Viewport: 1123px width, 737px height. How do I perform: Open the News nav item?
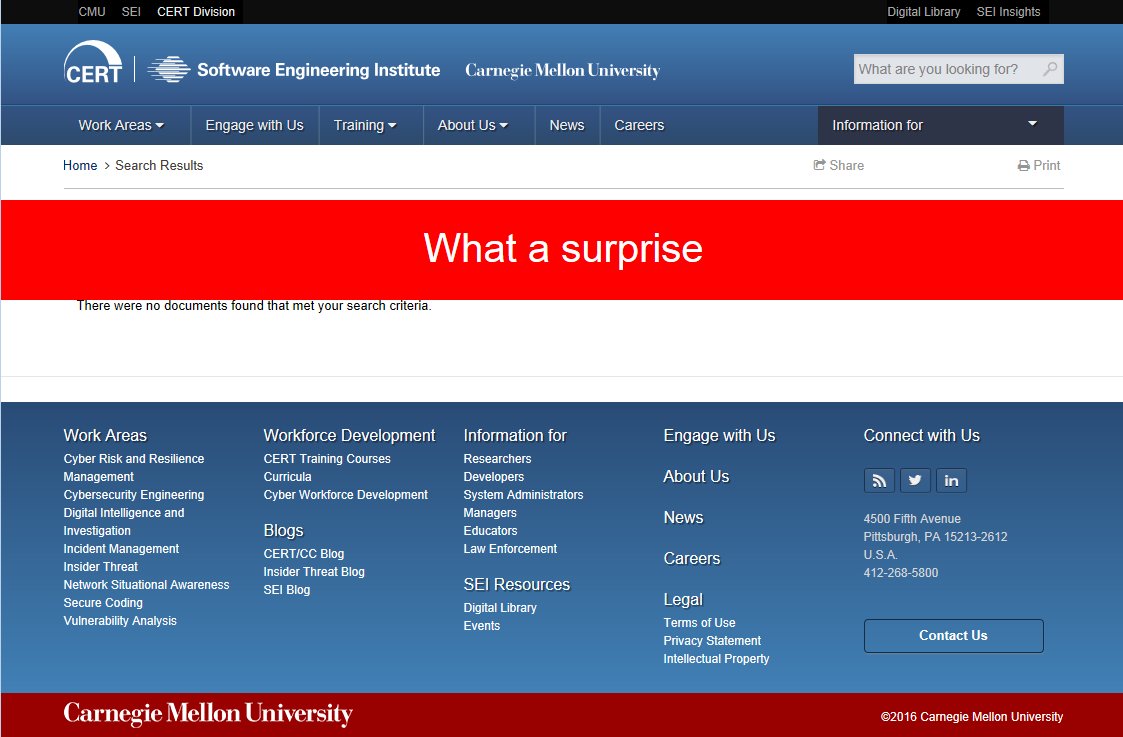click(x=567, y=125)
